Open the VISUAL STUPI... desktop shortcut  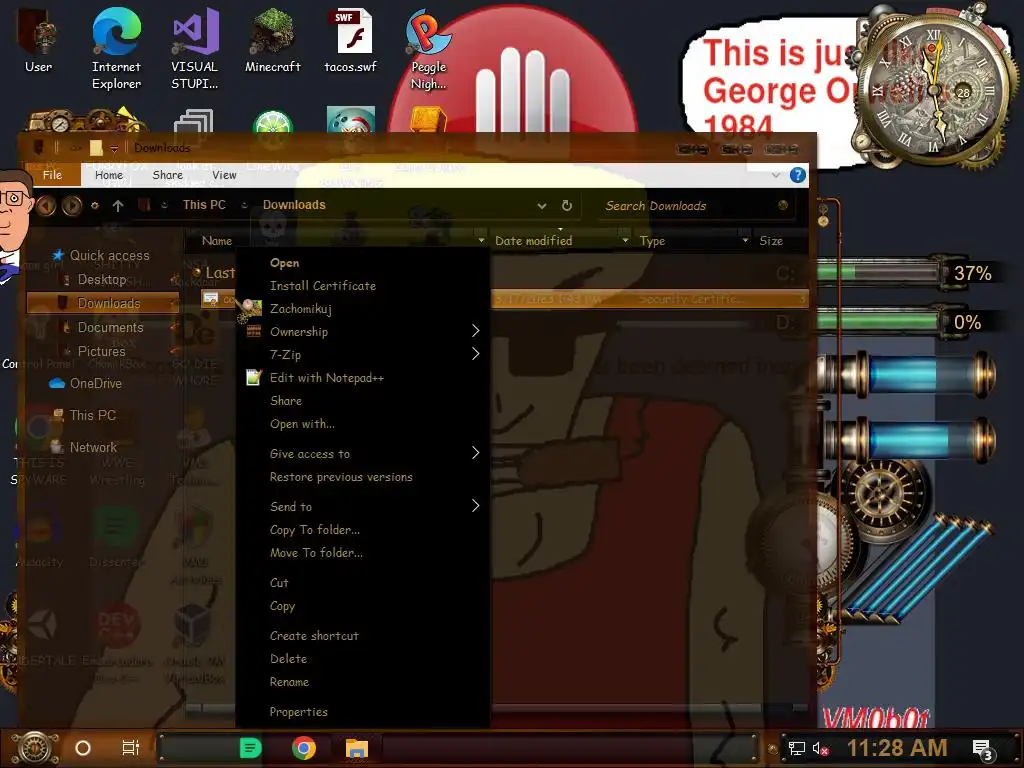pyautogui.click(x=195, y=47)
